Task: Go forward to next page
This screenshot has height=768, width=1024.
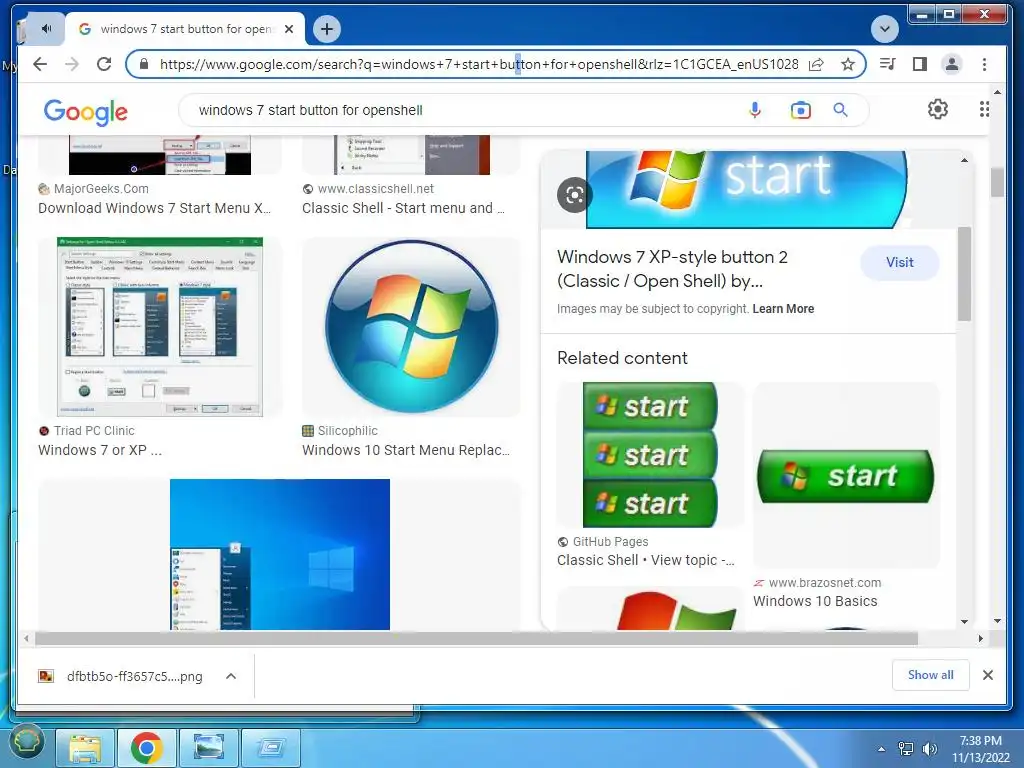Action: [x=72, y=64]
